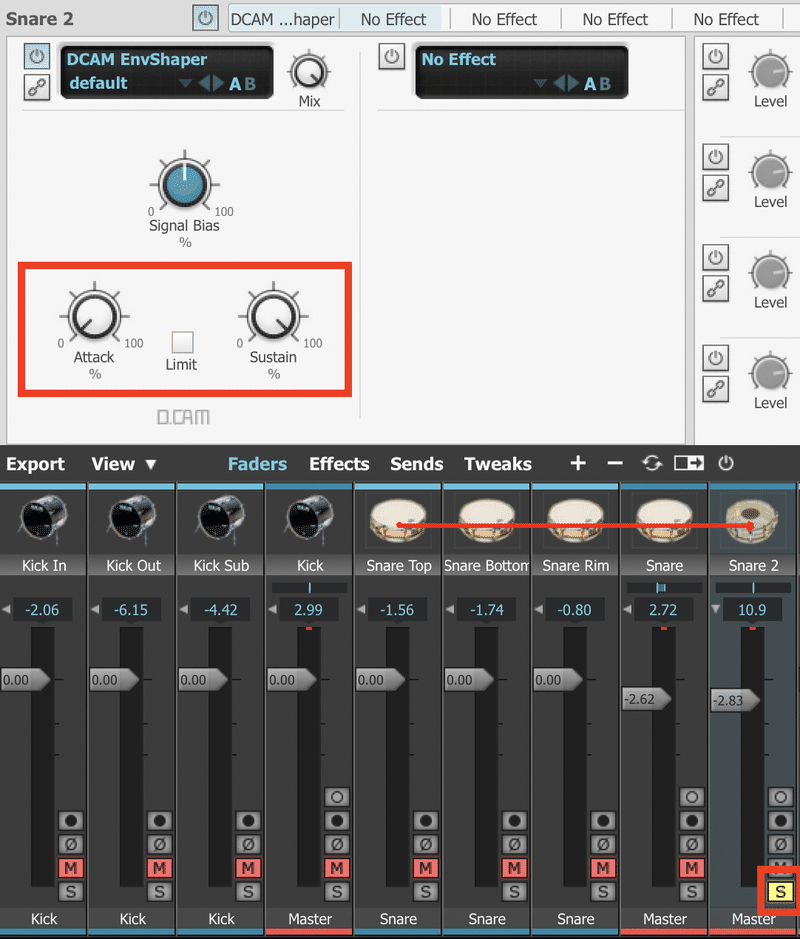Click the circle output button on Kick bus

tap(337, 797)
